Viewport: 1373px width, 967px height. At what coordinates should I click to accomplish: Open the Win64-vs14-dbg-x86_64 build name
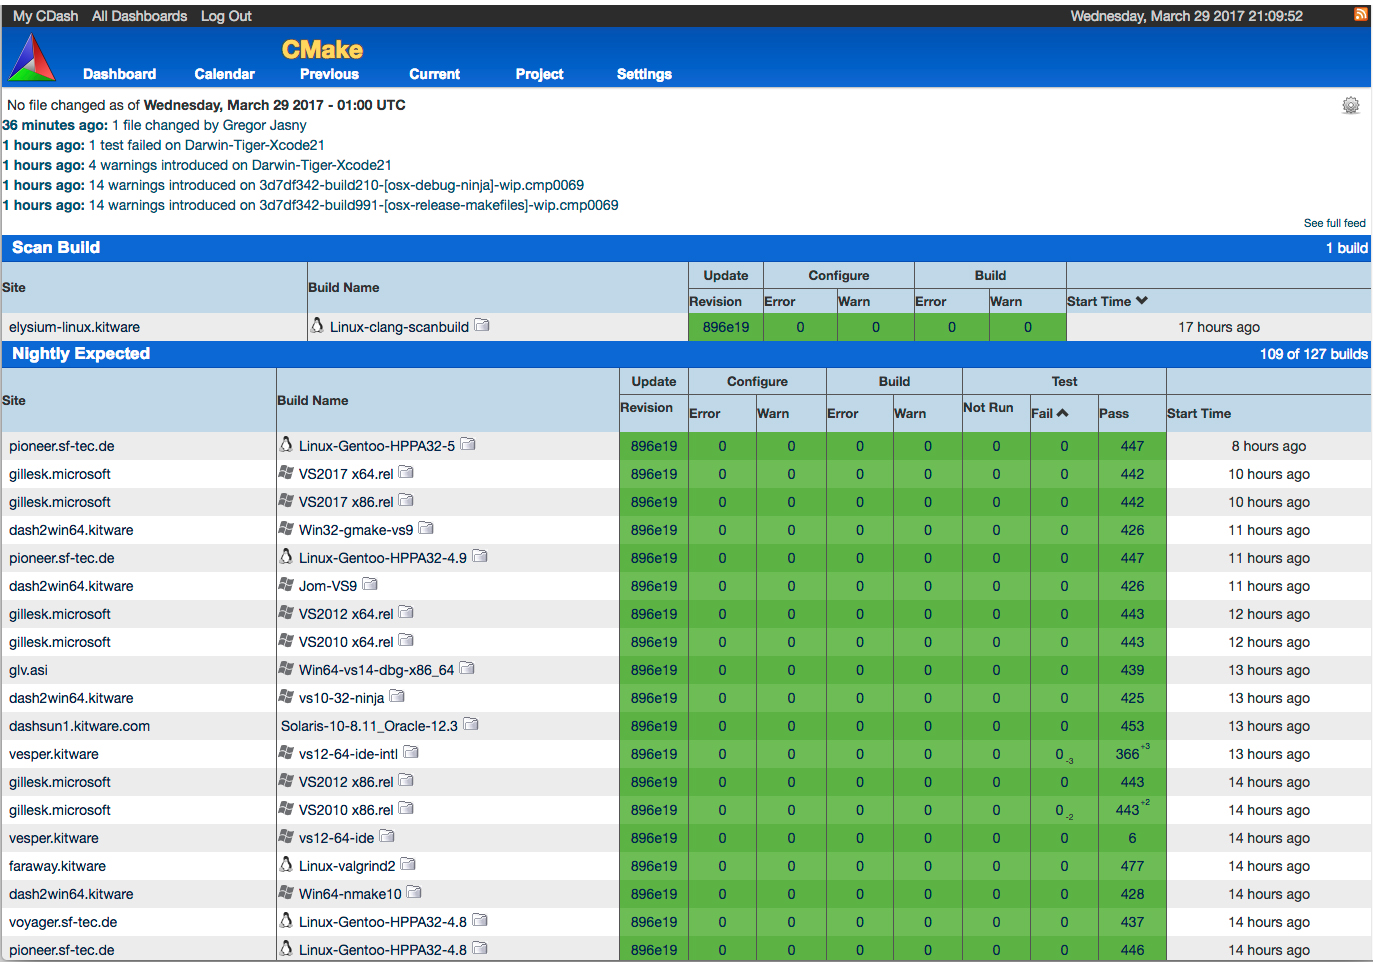point(377,670)
